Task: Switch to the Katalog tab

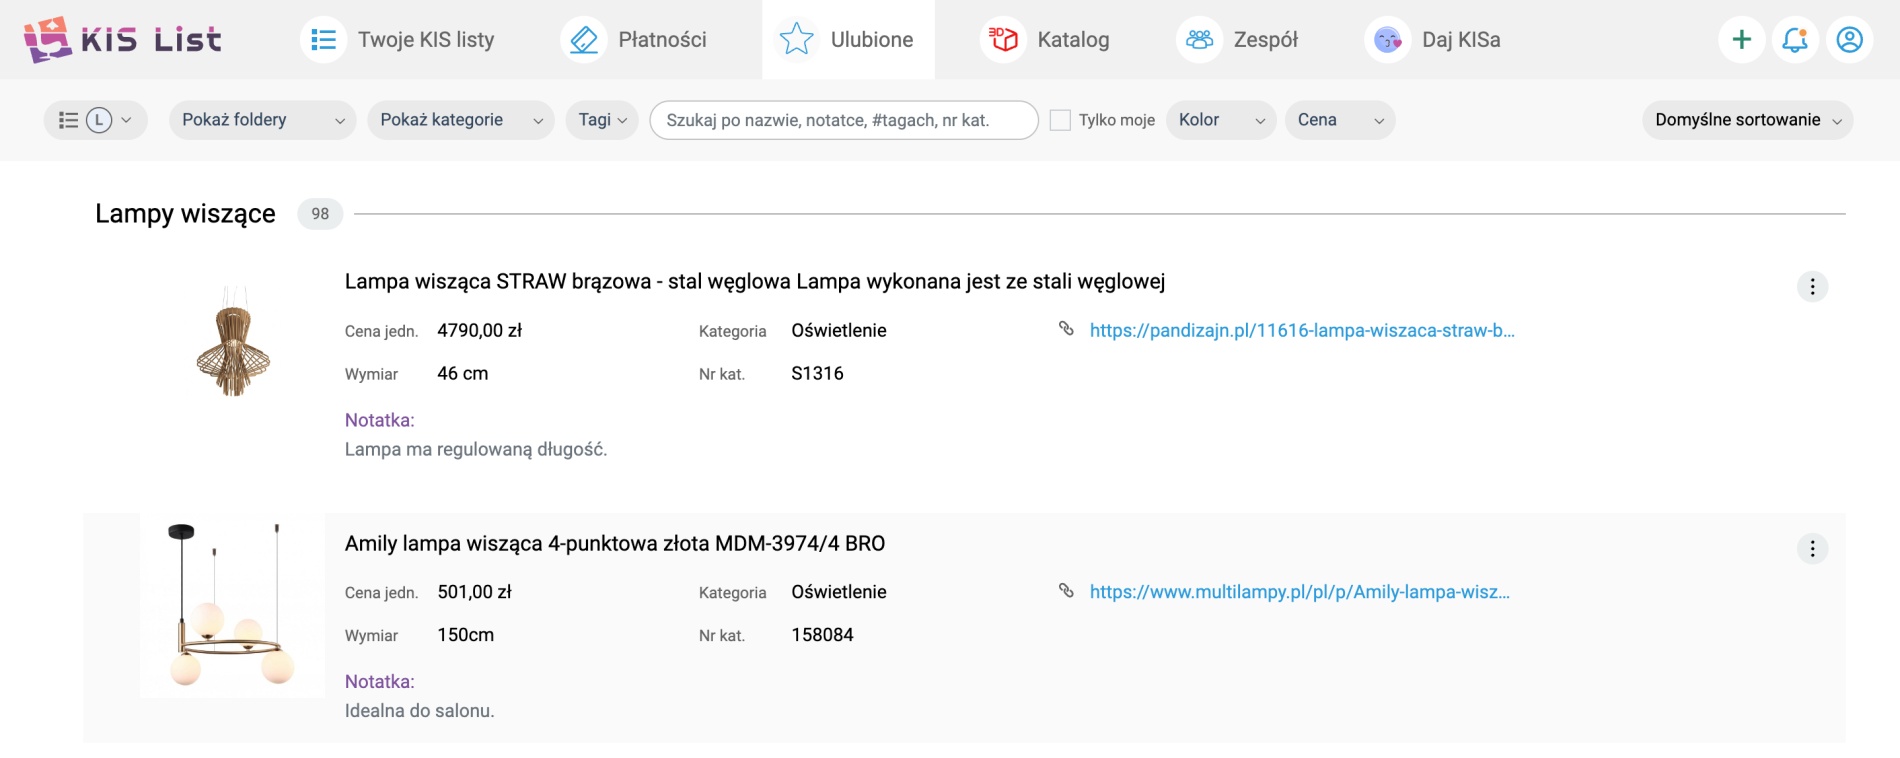Action: point(1046,40)
